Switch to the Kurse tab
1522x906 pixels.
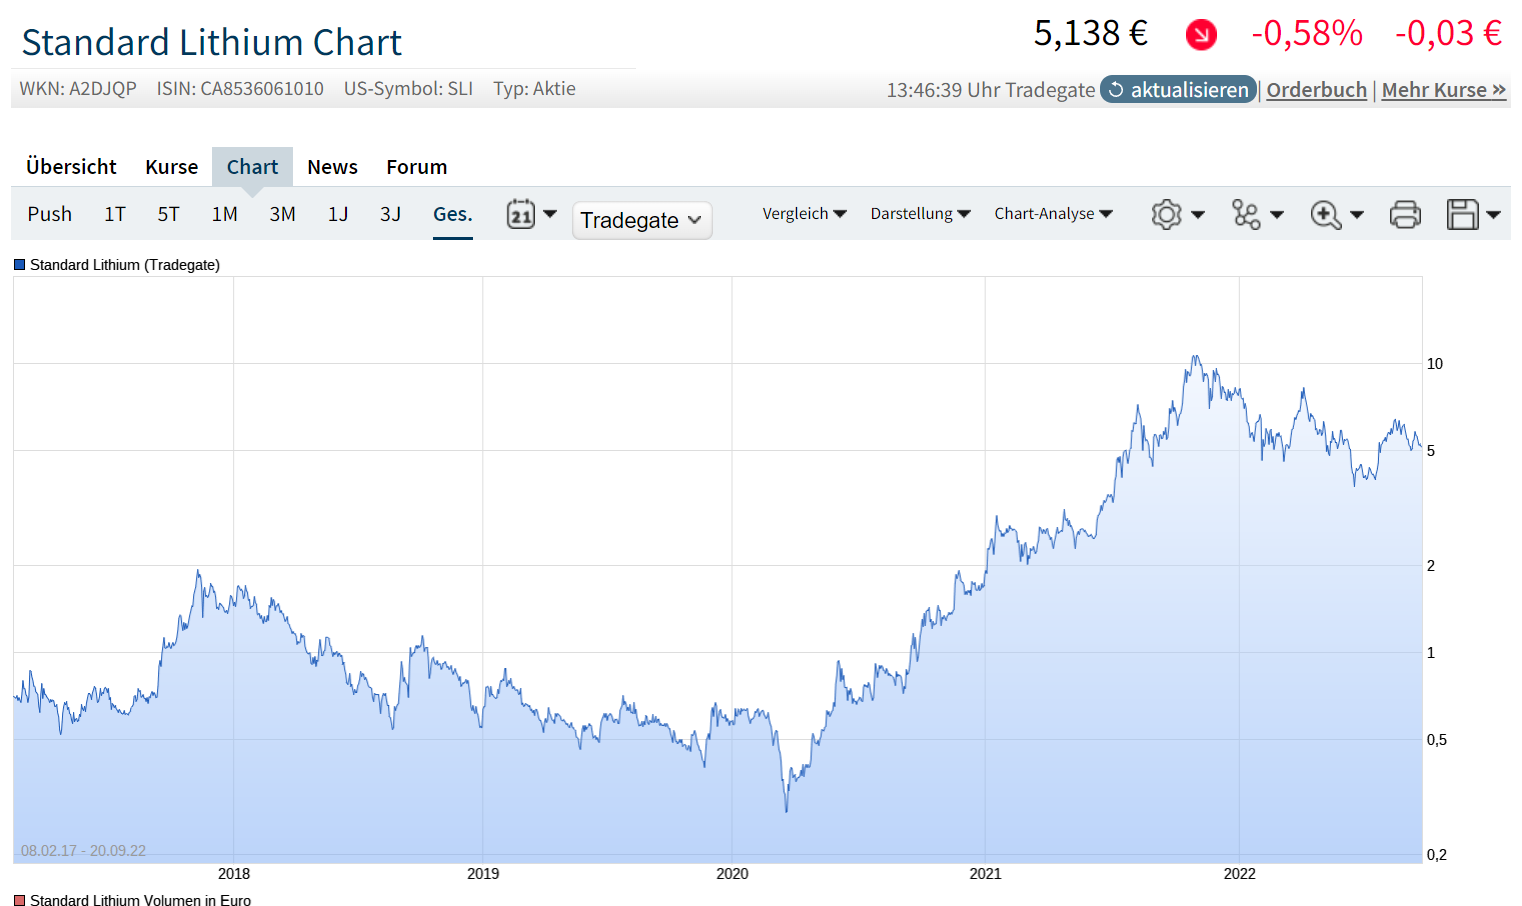coord(172,167)
